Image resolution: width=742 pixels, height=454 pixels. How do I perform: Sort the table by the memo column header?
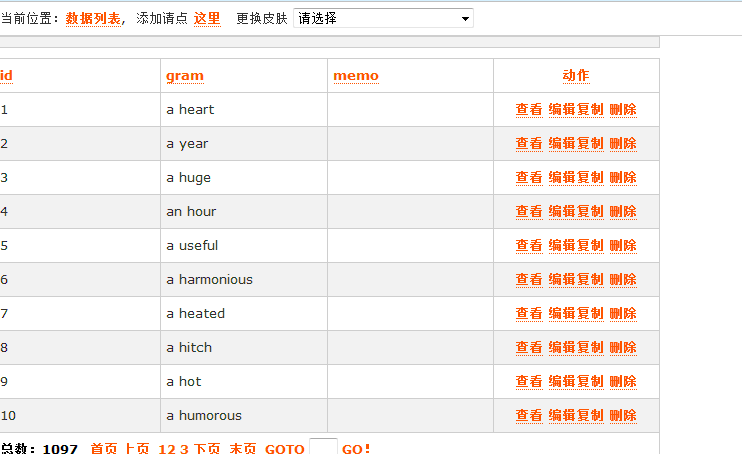coord(356,76)
